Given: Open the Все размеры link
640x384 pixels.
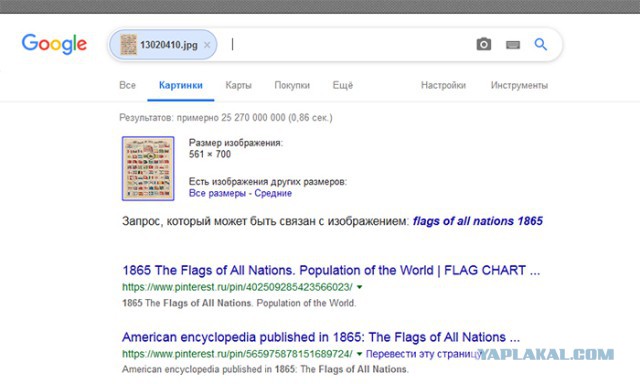Looking at the screenshot, I should pyautogui.click(x=217, y=193).
